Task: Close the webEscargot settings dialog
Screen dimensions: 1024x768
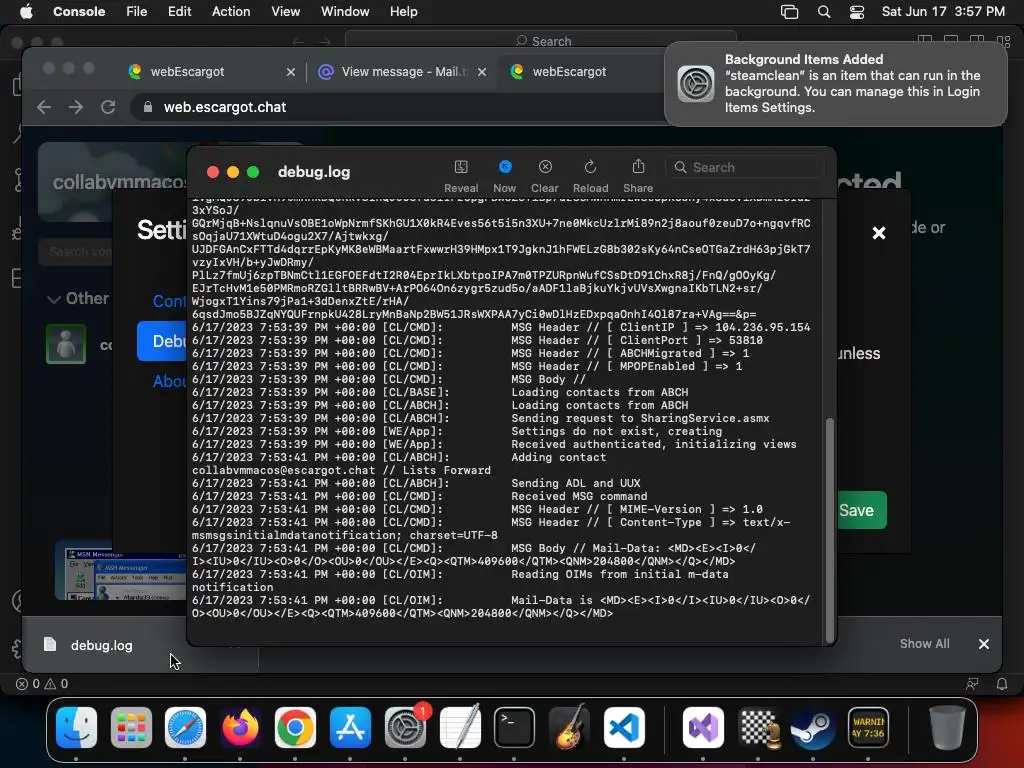Action: (x=879, y=233)
